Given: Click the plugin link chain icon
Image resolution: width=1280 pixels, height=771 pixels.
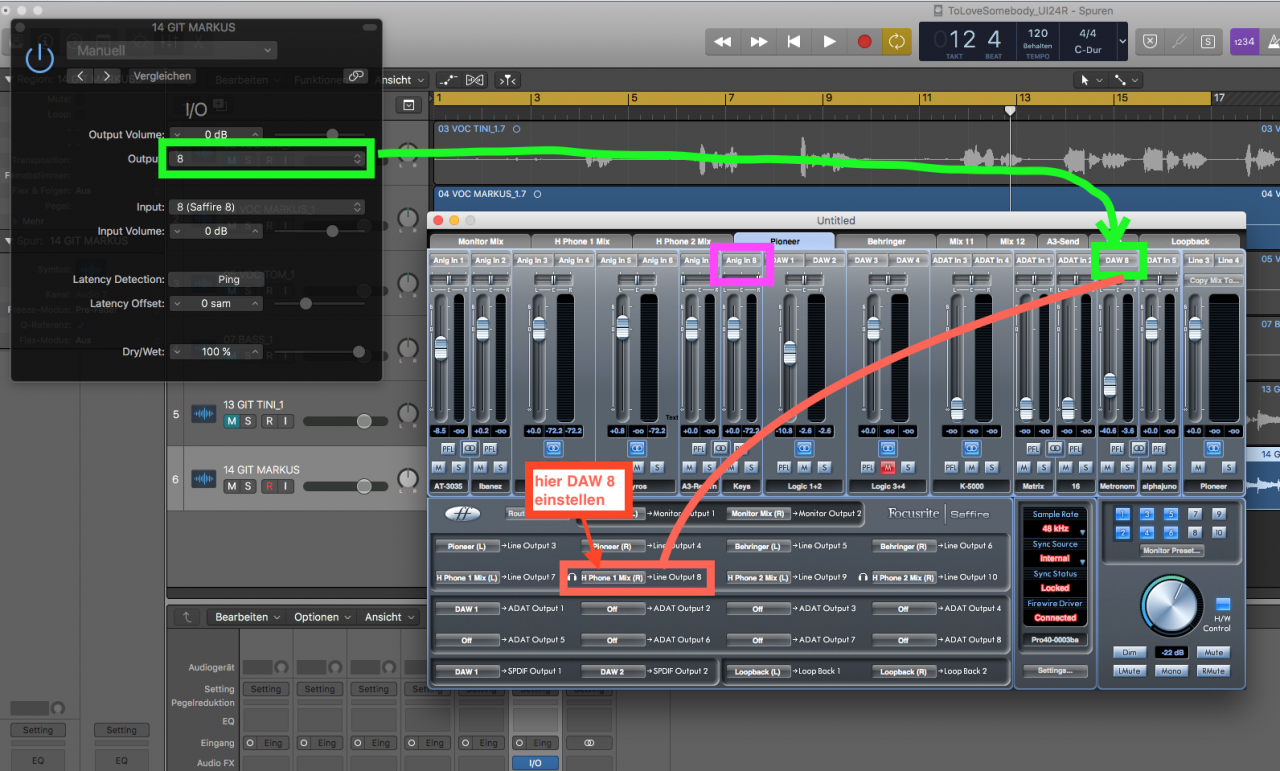Looking at the screenshot, I should tap(355, 76).
